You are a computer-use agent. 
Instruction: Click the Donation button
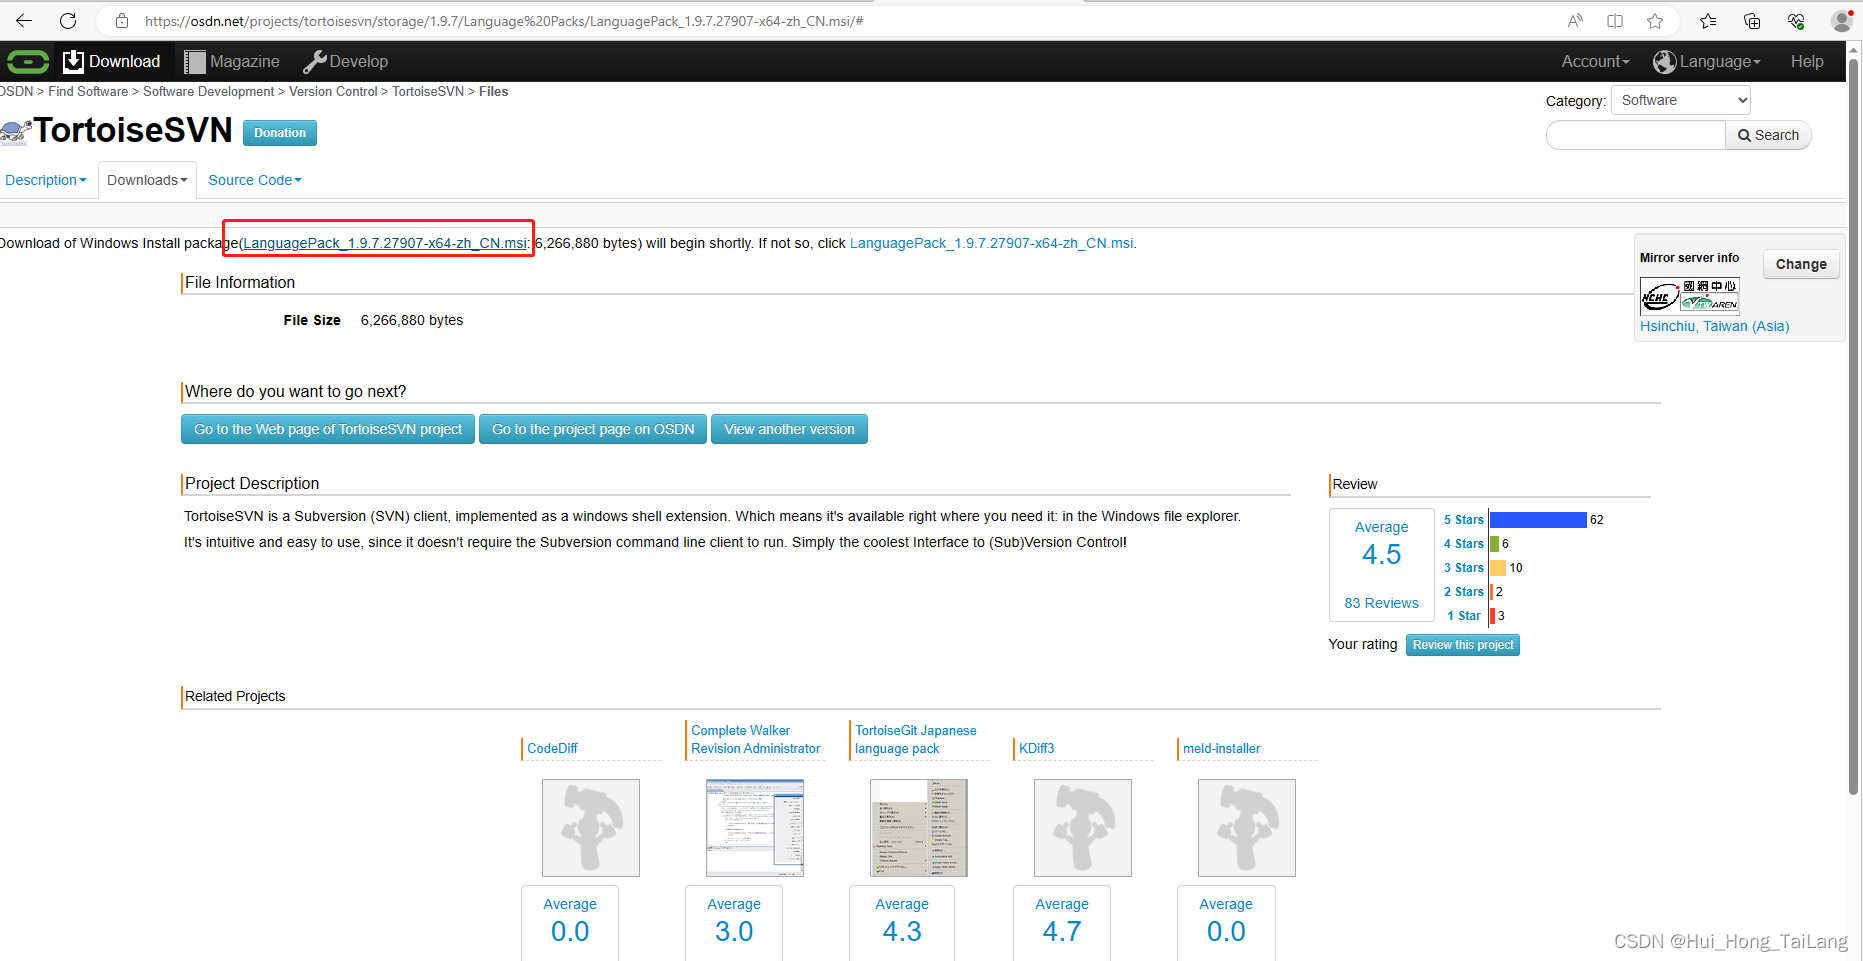[280, 133]
